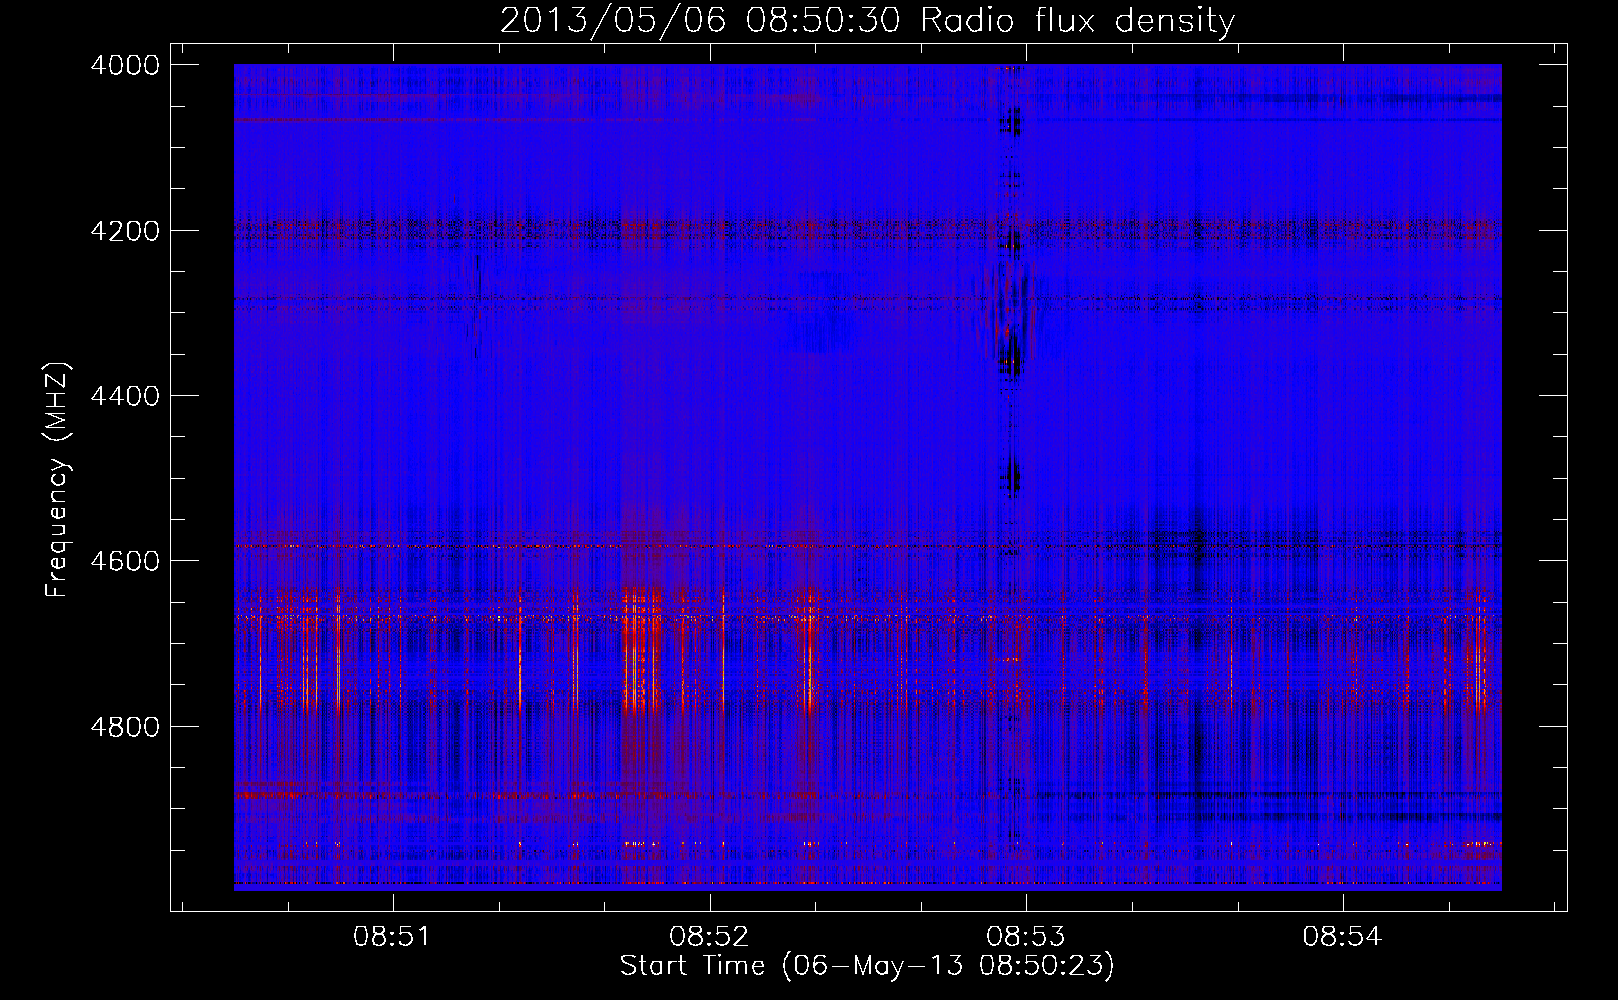This screenshot has height=1000, width=1618.
Task: Click the "Frequency (MHZ)" axis label
Action: point(57,480)
